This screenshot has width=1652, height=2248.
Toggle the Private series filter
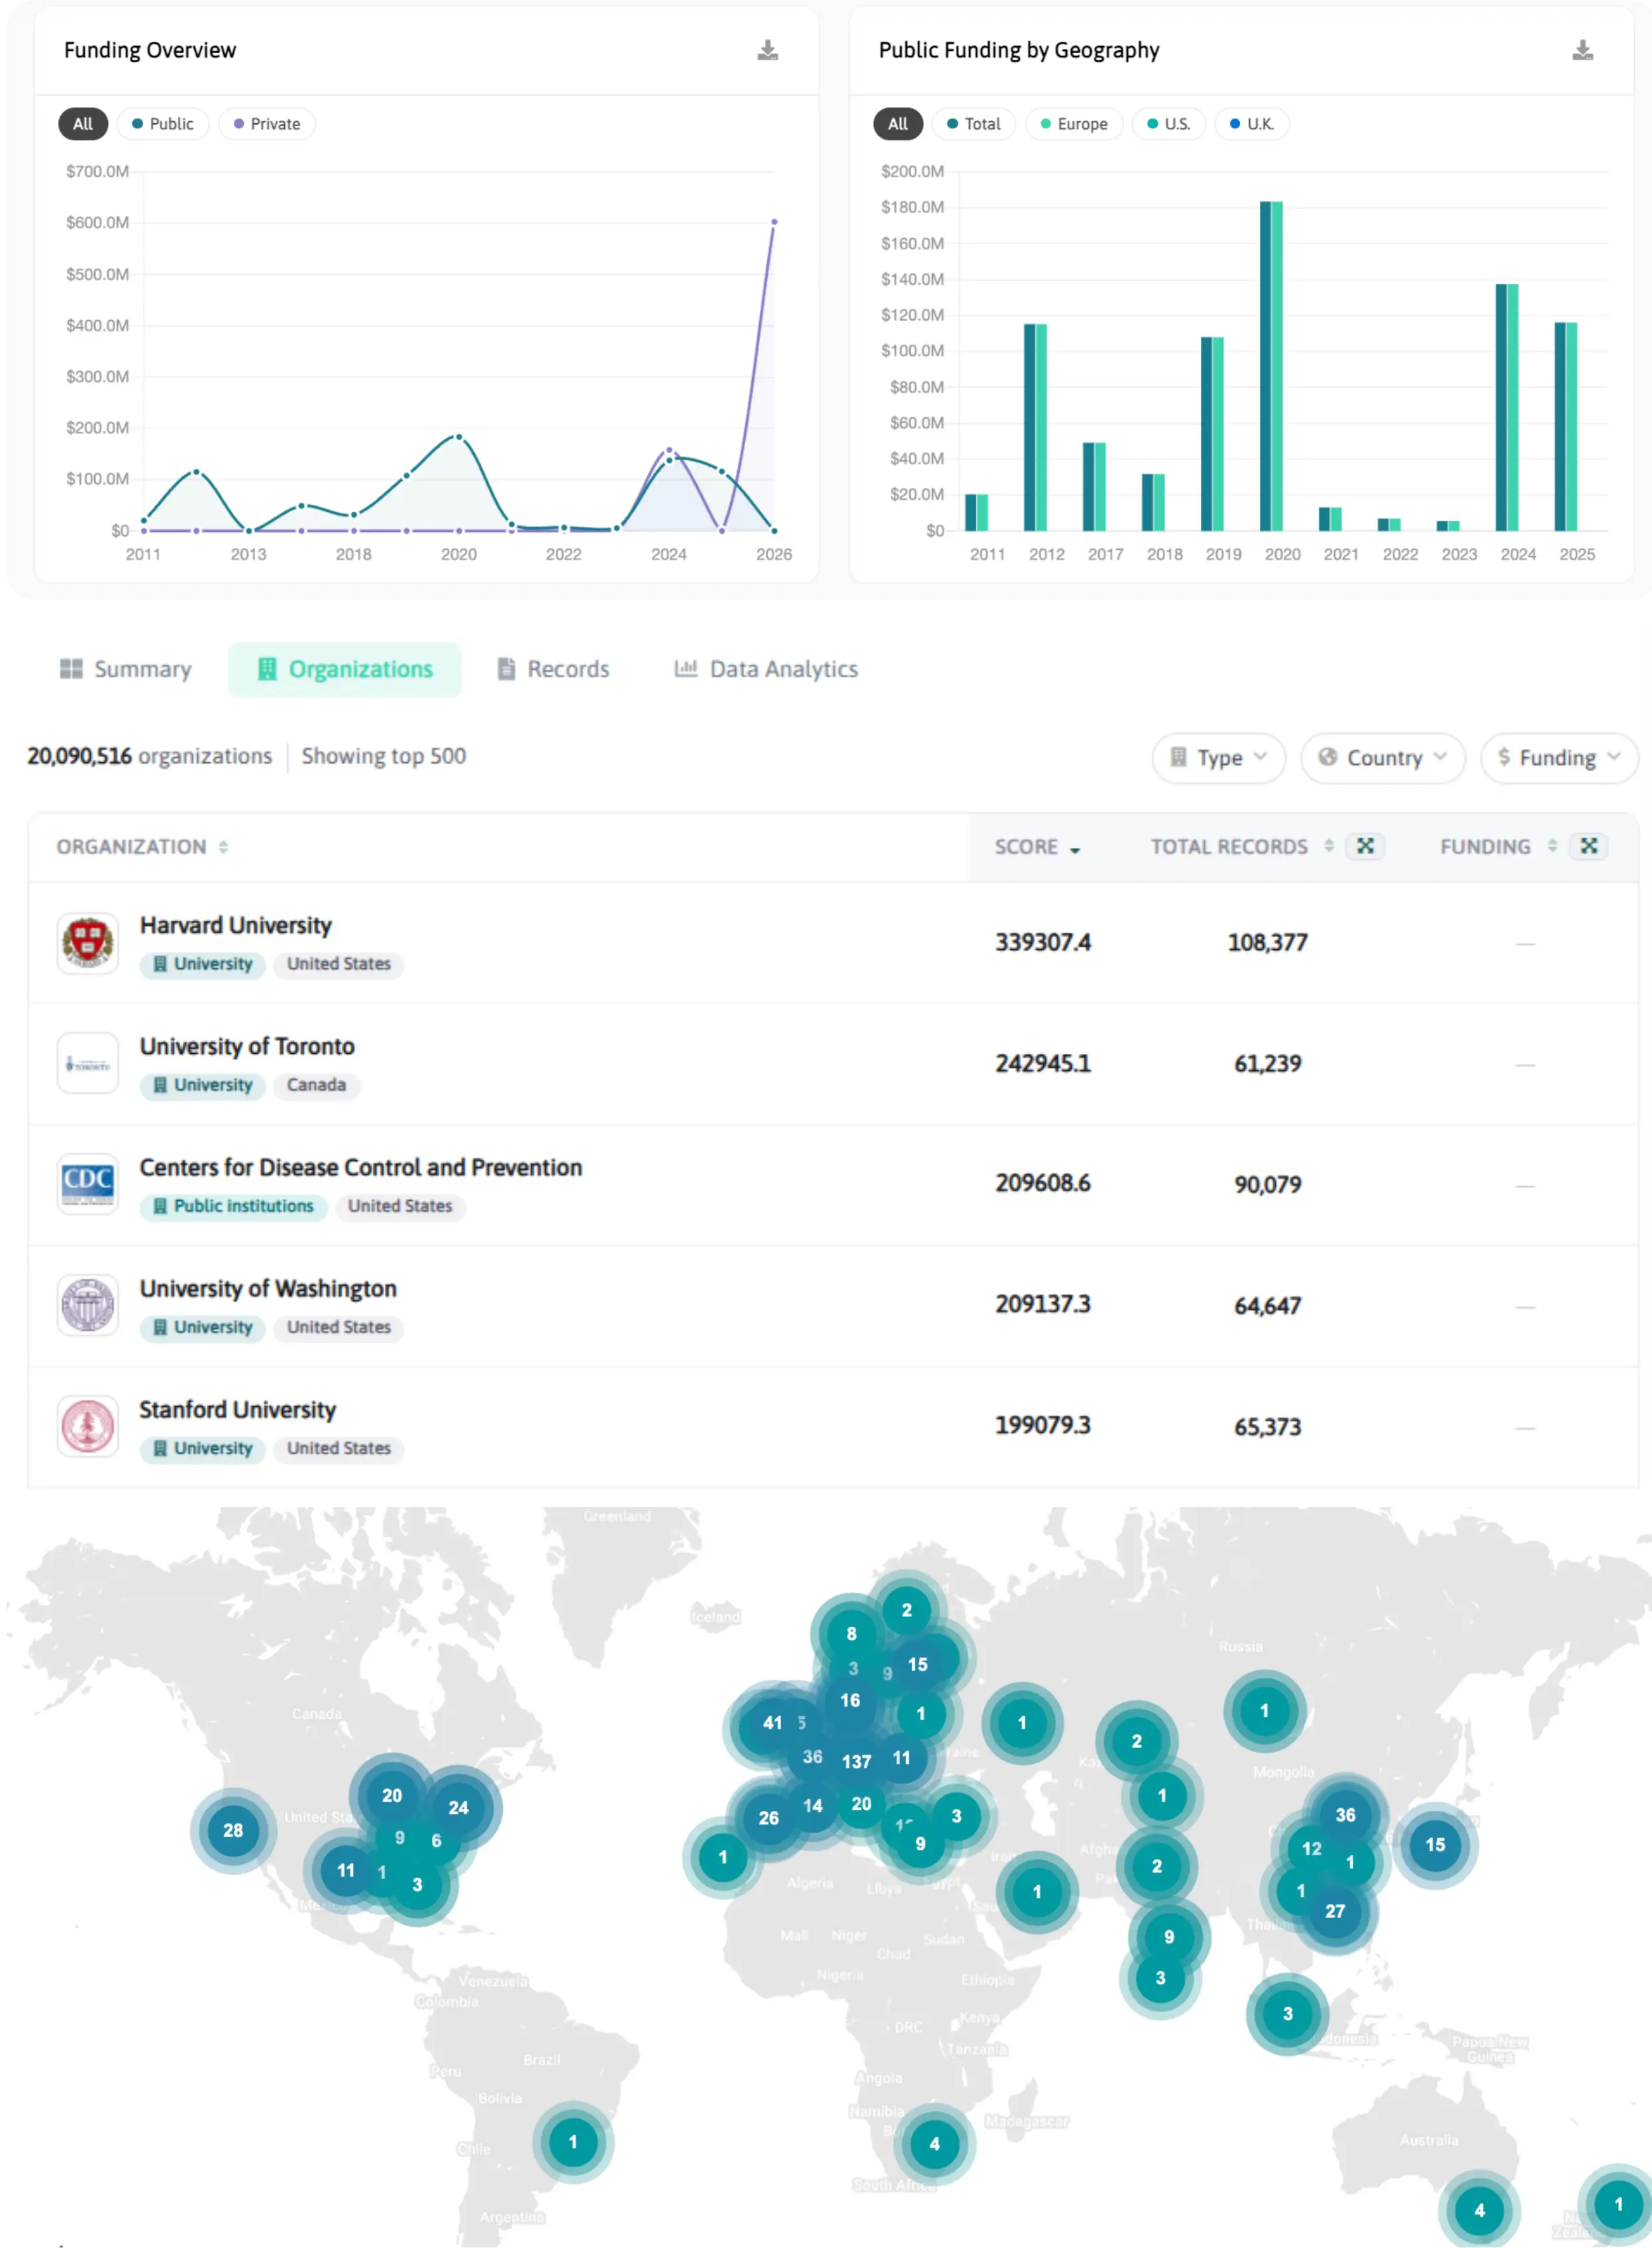[x=266, y=124]
